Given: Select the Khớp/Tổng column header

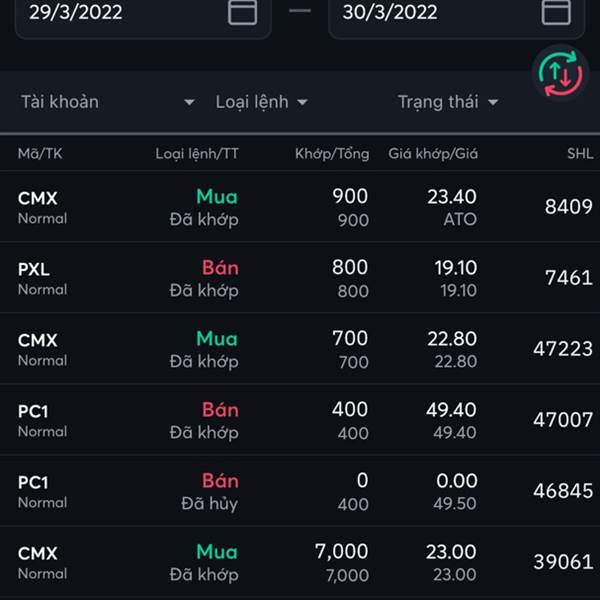Looking at the screenshot, I should point(332,154).
